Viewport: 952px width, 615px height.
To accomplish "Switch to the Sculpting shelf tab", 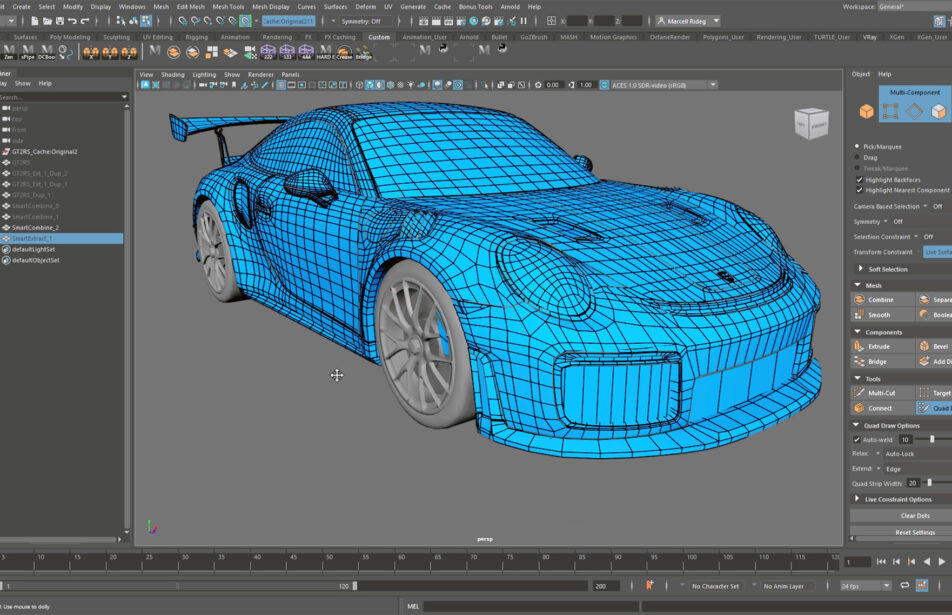I will pos(116,37).
